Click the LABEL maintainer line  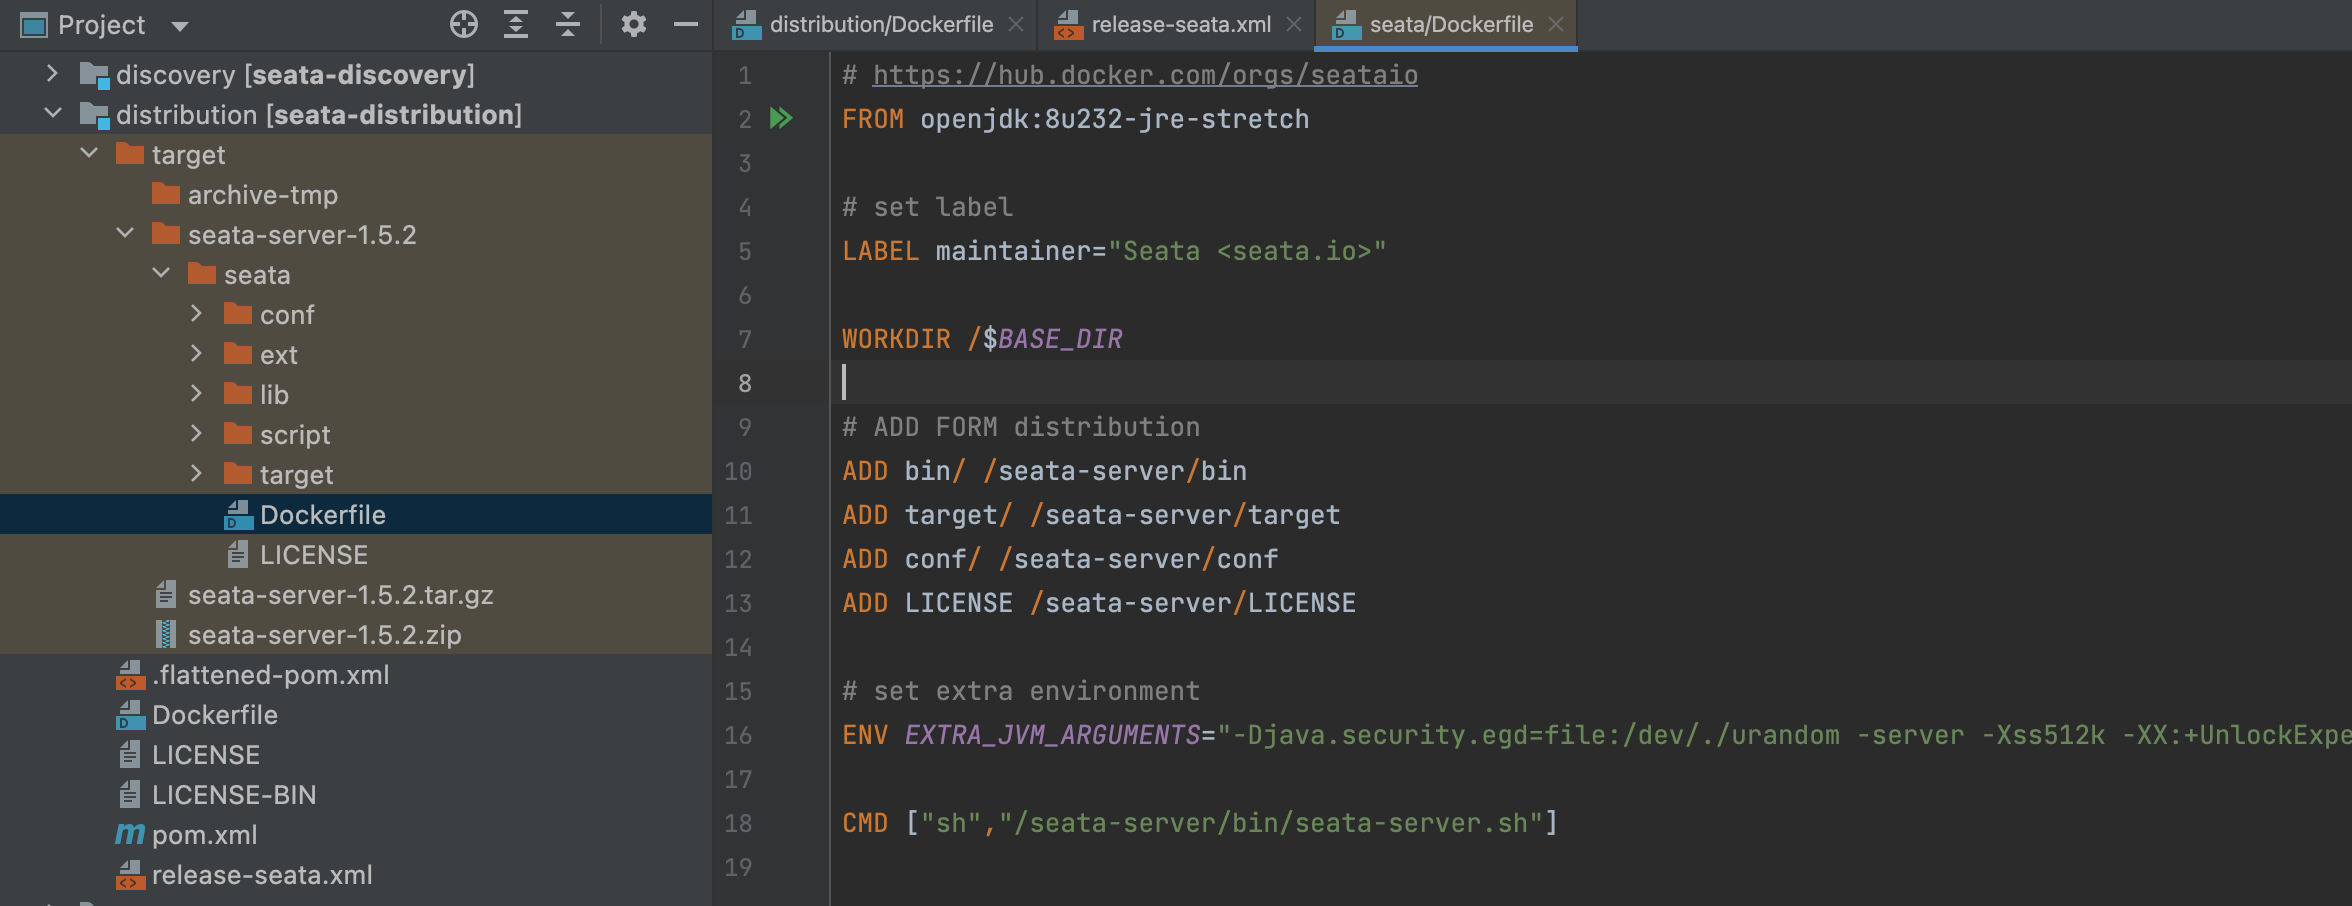[1114, 251]
